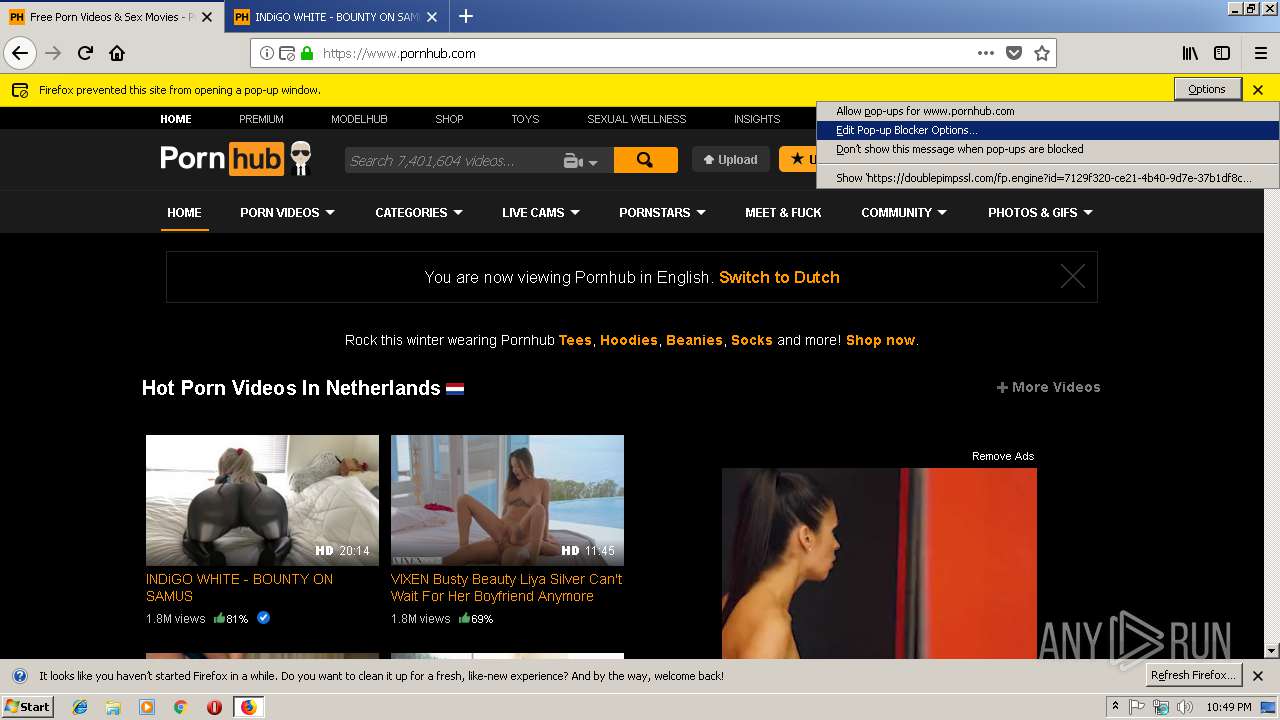This screenshot has height=720, width=1280.
Task: Click the Upload button
Action: (730, 159)
